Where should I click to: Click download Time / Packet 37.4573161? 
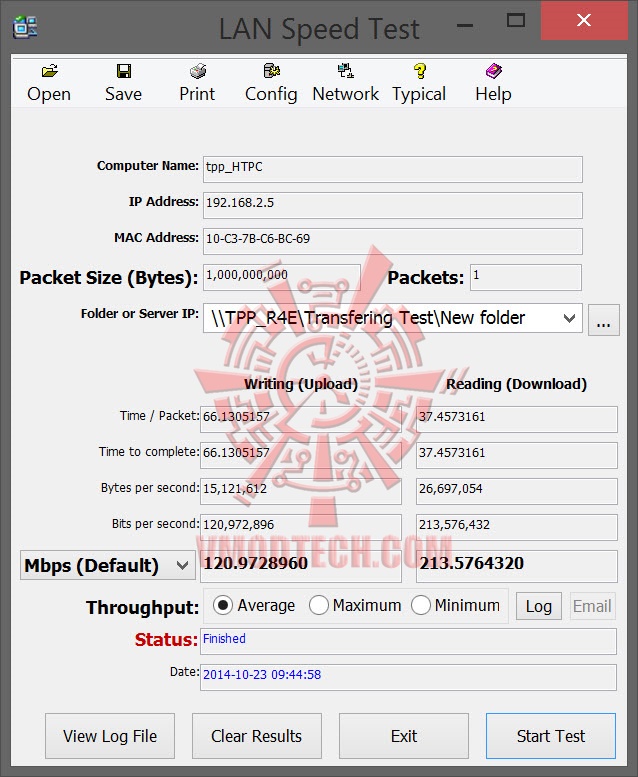point(517,419)
